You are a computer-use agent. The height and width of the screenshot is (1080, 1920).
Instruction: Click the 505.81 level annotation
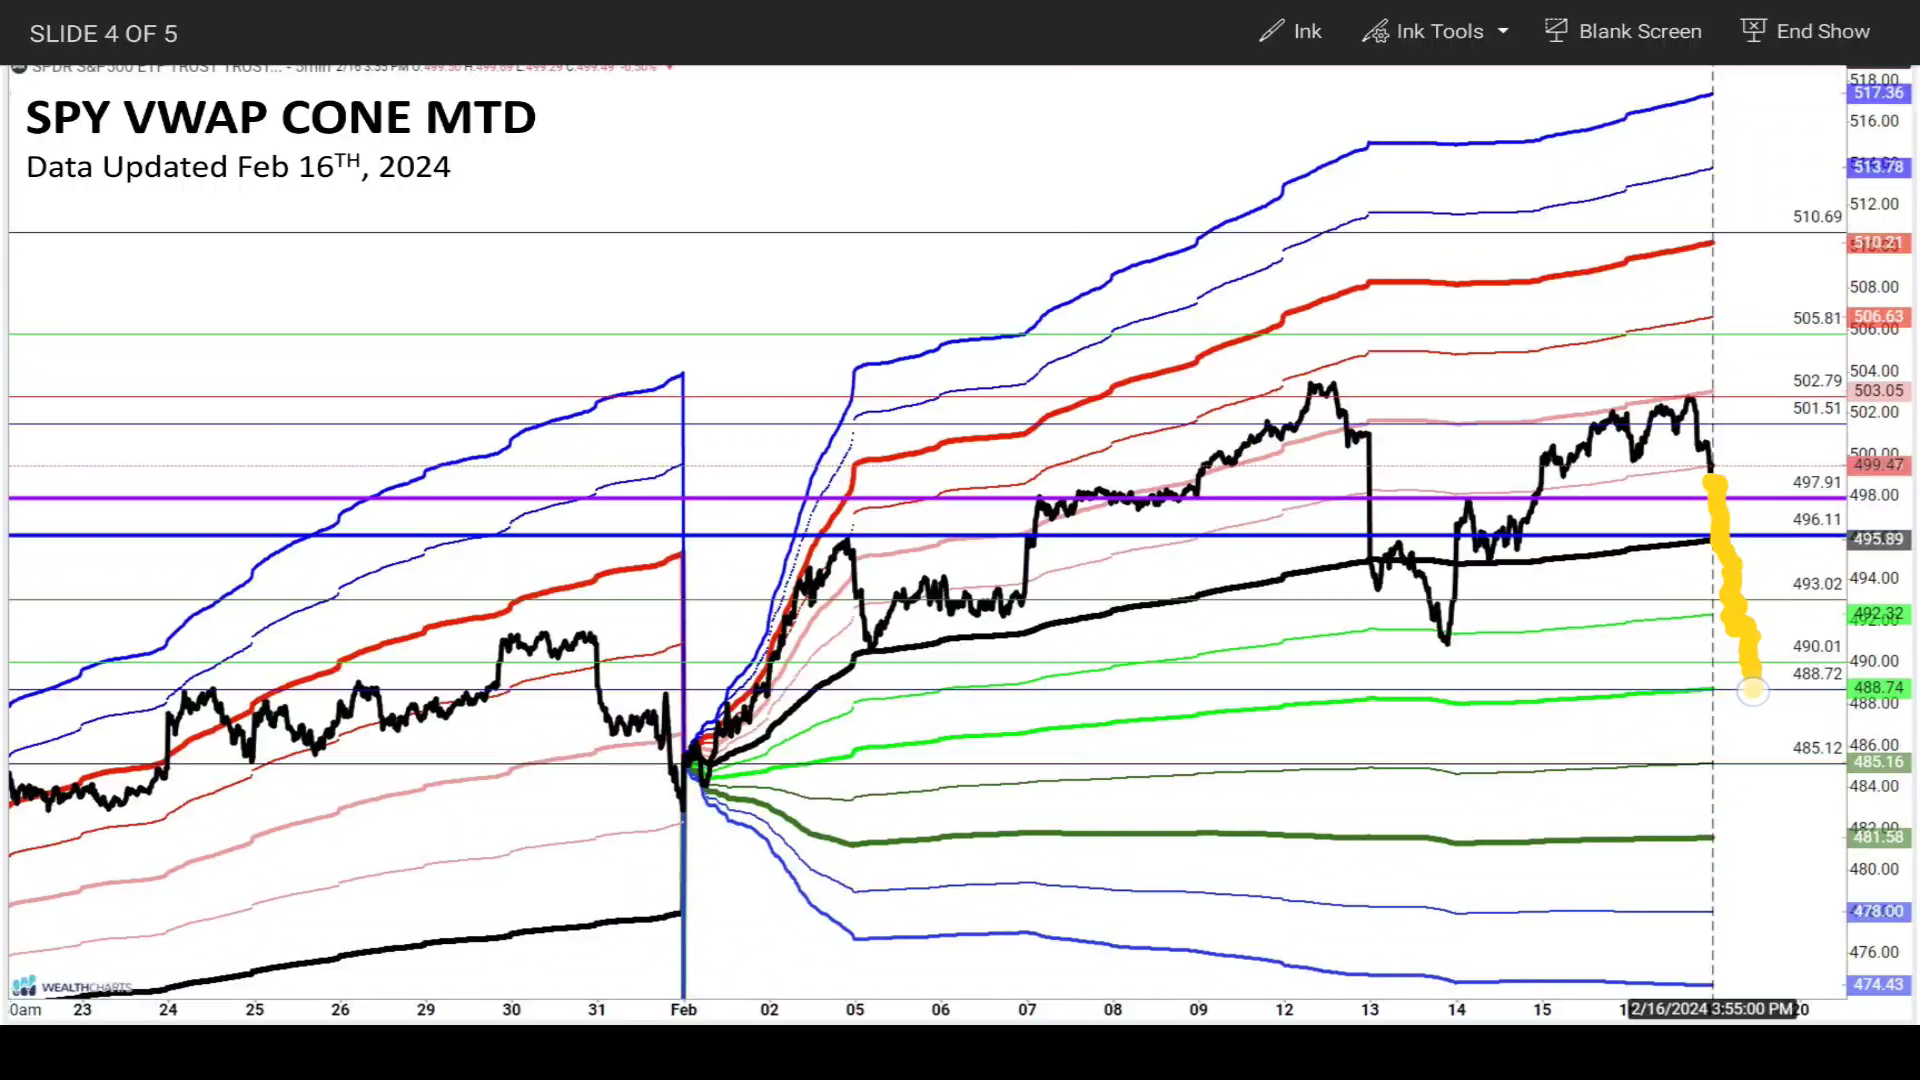1817,318
